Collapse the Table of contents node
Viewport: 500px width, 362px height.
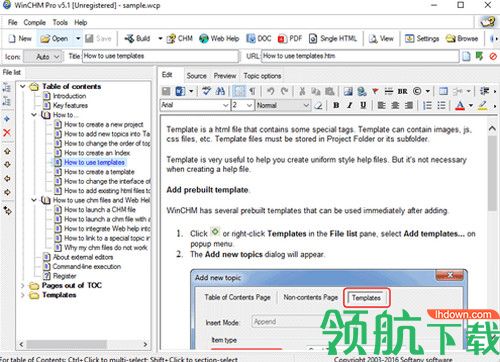pyautogui.click(x=22, y=86)
